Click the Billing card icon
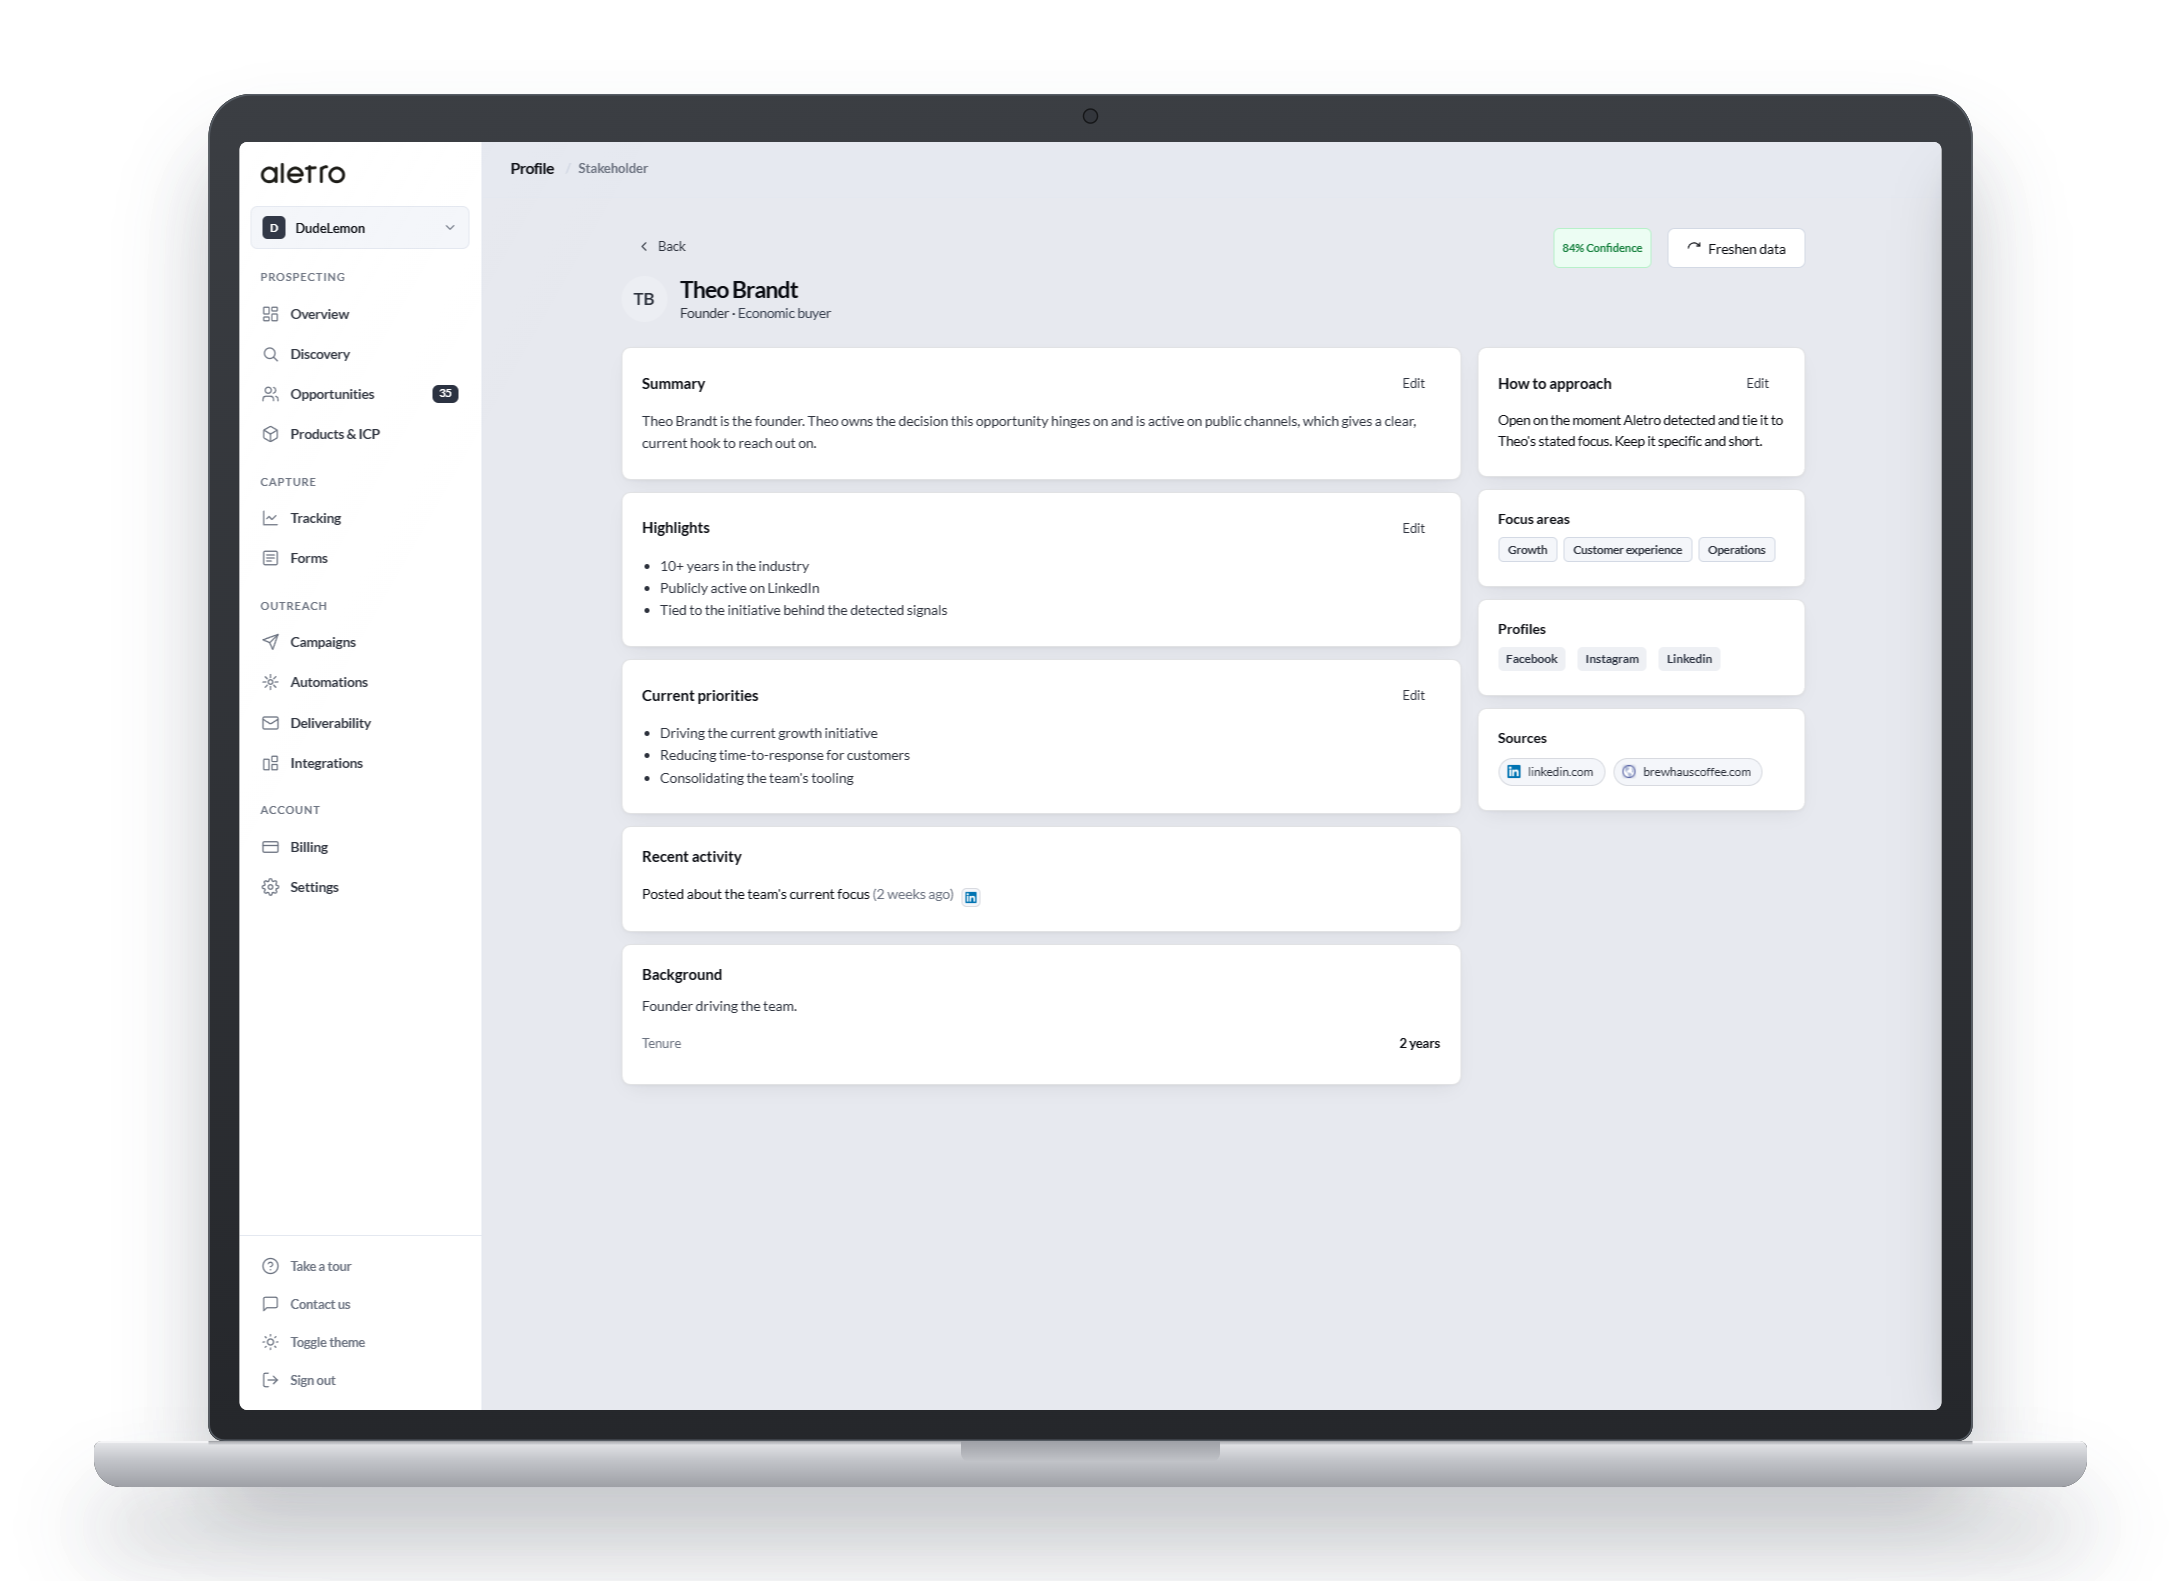Screen dimensions: 2181x1581 270,847
